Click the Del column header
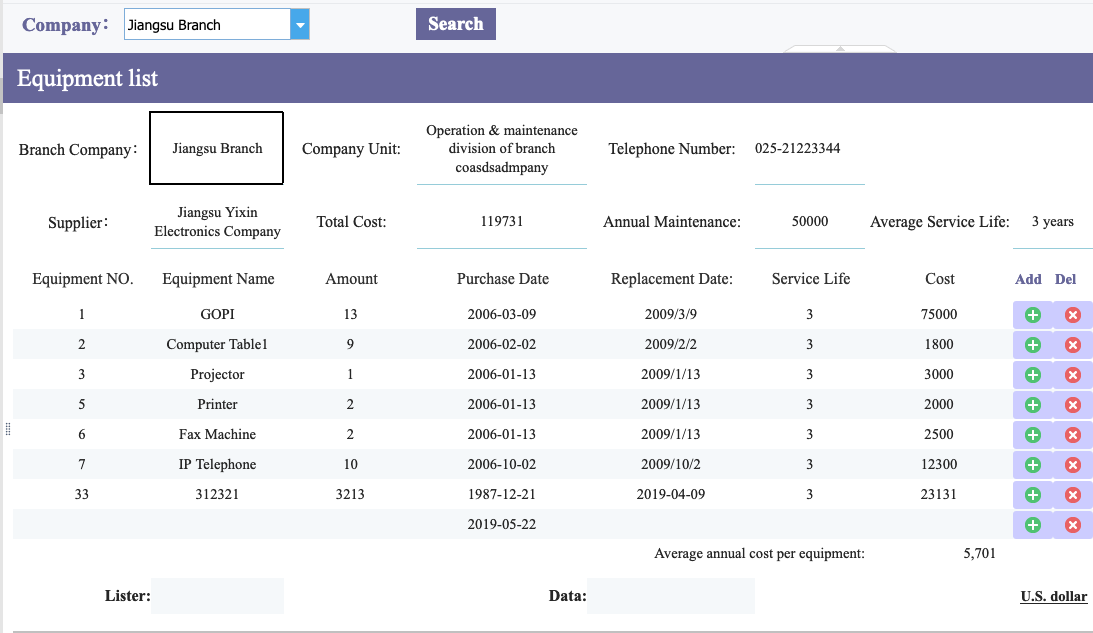1093x633 pixels. [x=1065, y=279]
